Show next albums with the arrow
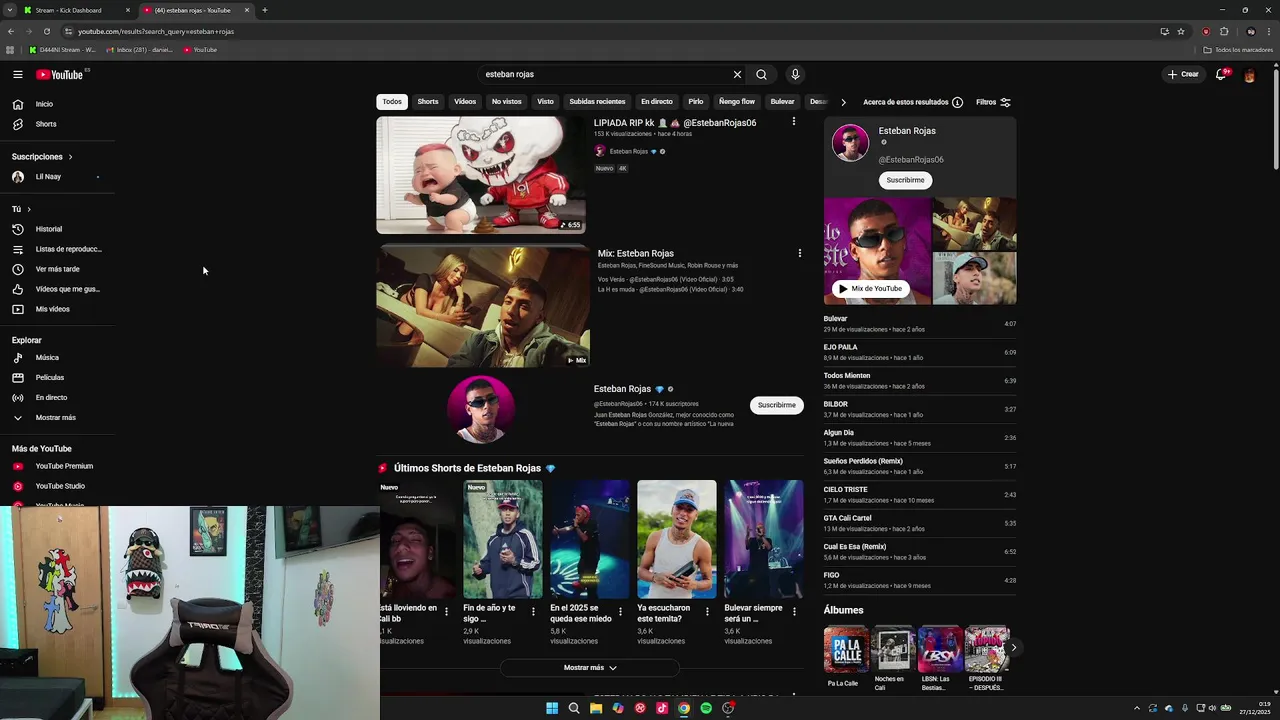 1013,648
